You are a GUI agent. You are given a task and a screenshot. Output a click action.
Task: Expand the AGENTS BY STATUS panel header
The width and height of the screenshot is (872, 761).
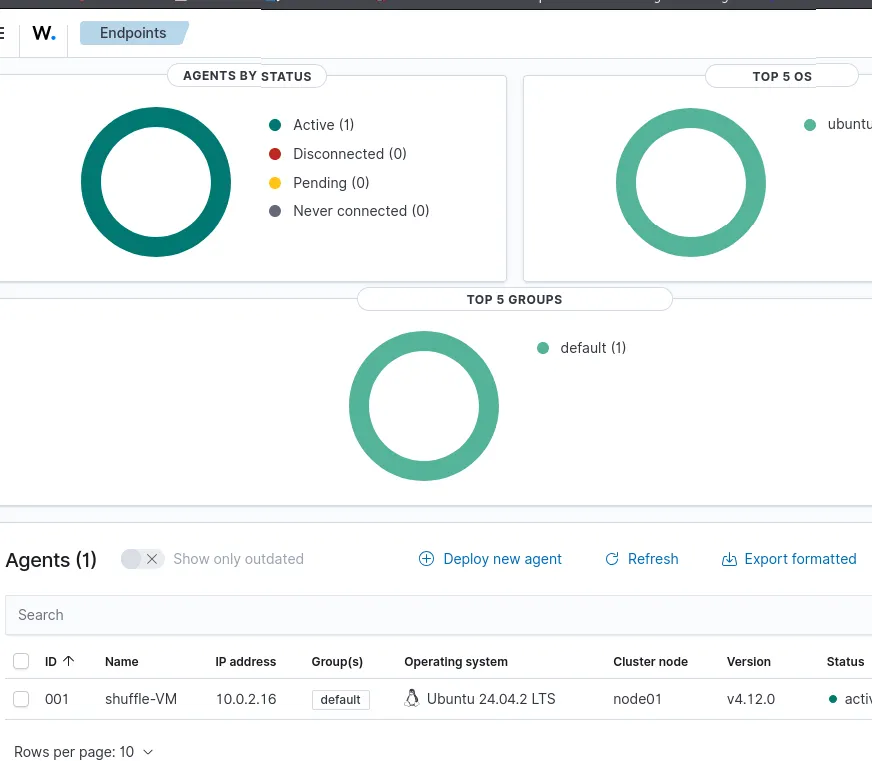[246, 75]
